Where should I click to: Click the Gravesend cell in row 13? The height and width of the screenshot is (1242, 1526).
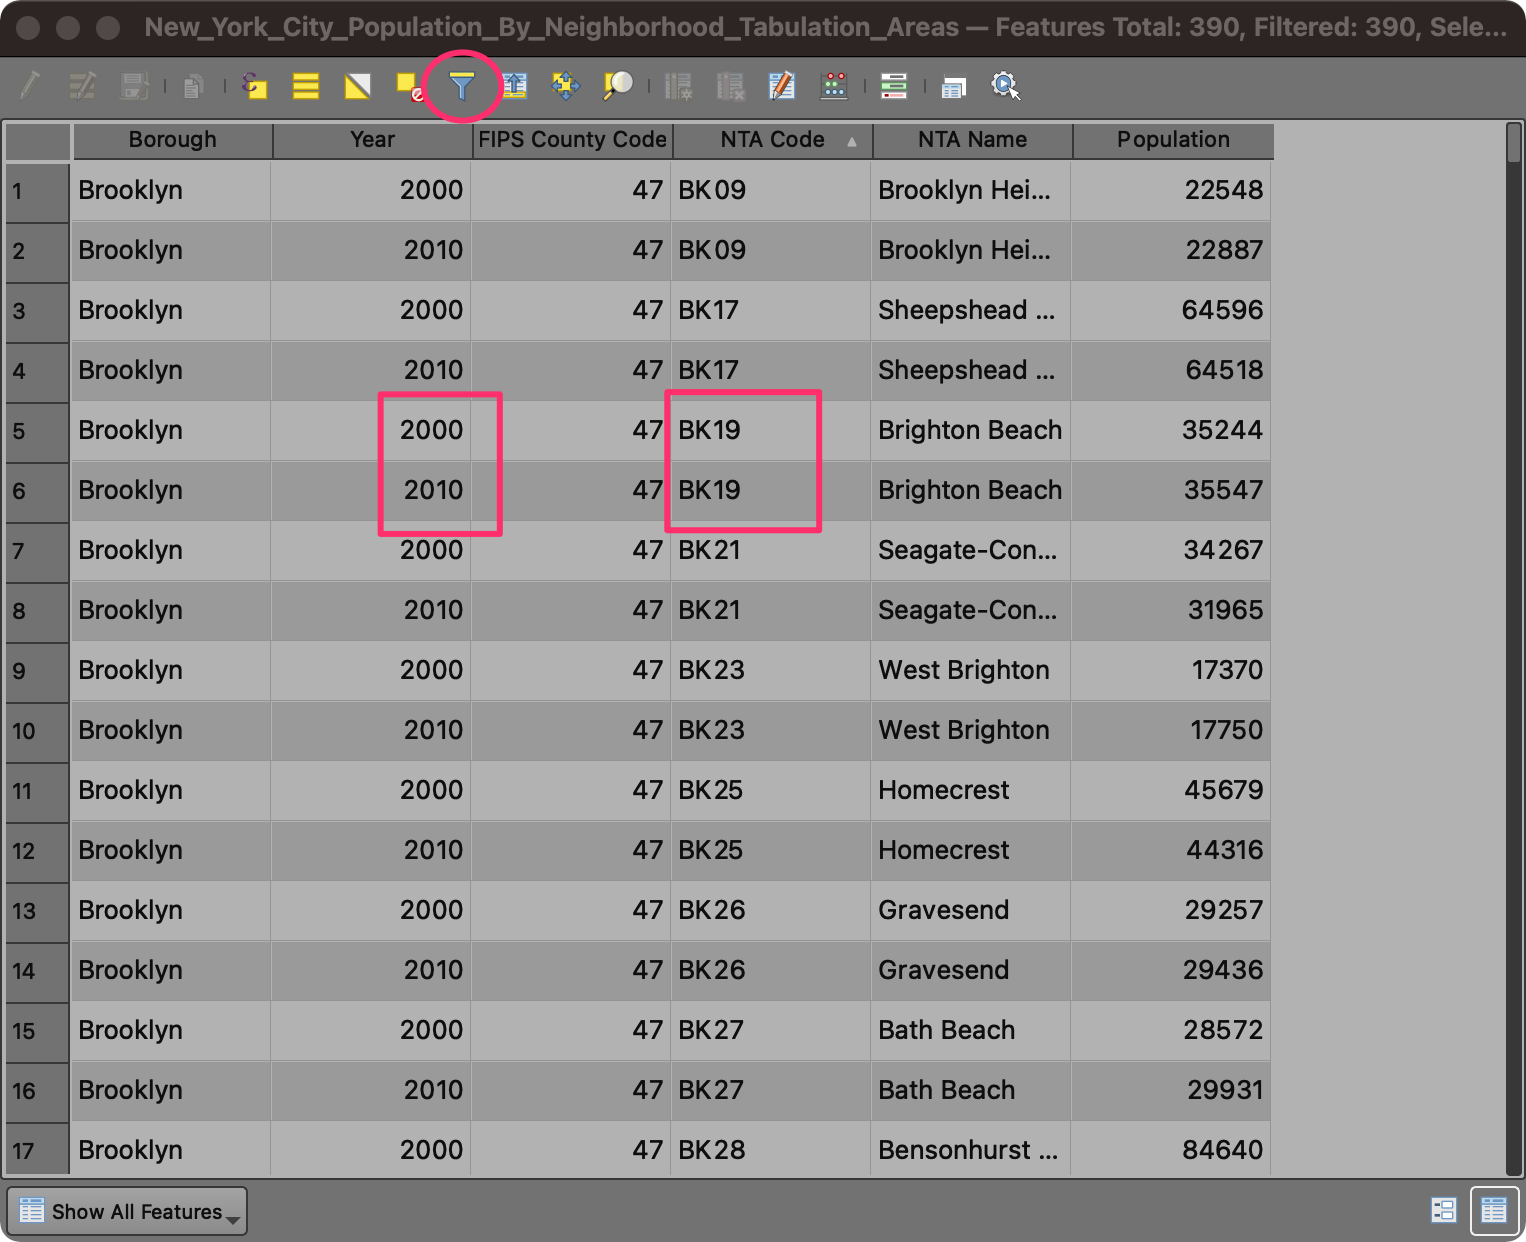point(971,911)
